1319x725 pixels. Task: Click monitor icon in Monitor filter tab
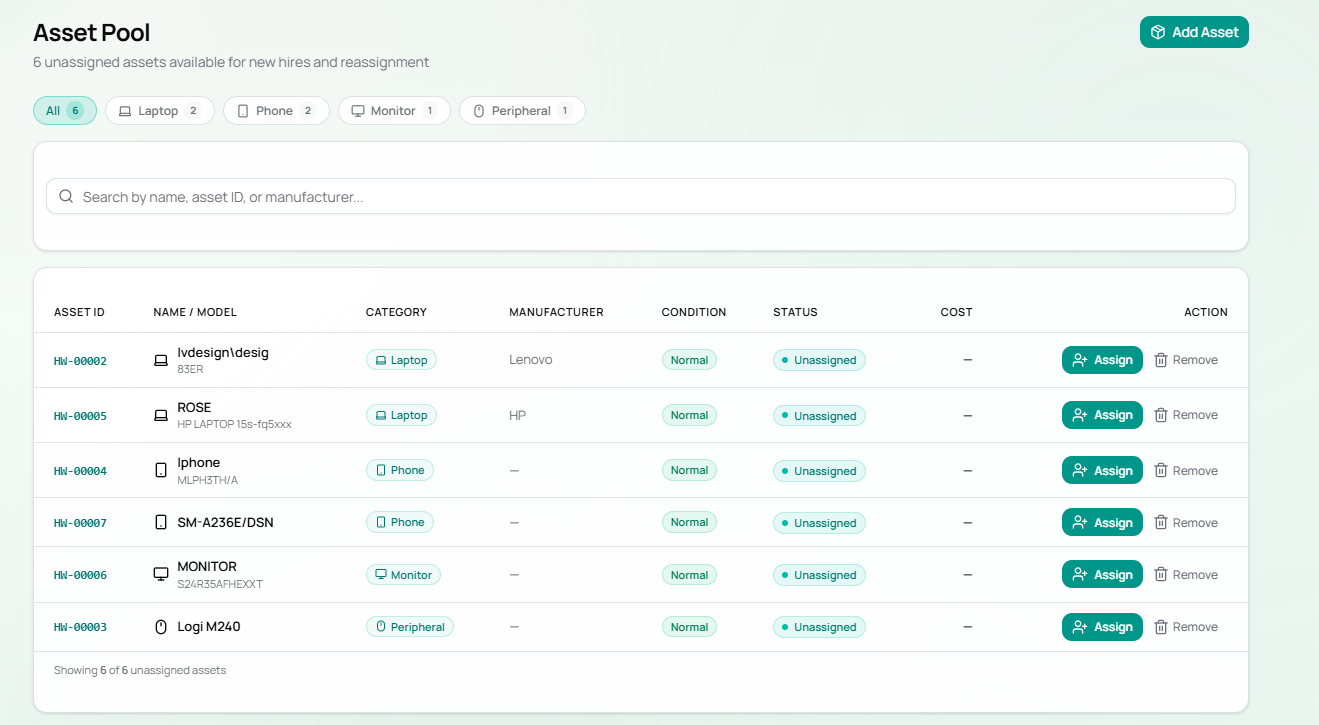point(357,111)
